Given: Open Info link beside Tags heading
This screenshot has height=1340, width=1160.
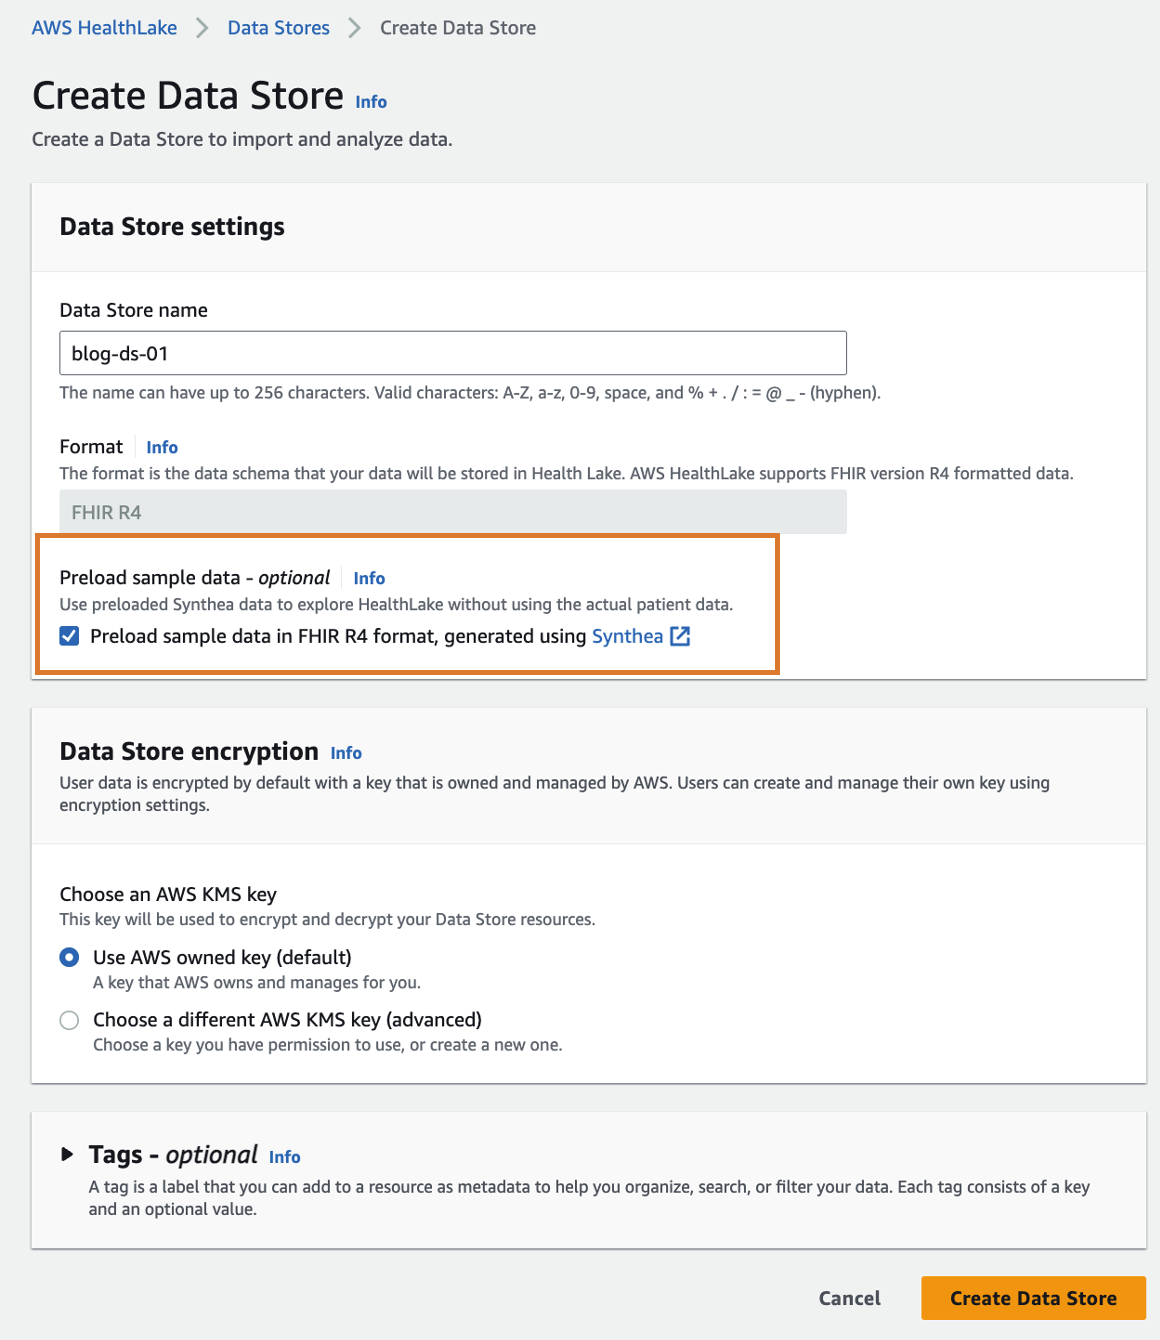Looking at the screenshot, I should click(284, 1157).
